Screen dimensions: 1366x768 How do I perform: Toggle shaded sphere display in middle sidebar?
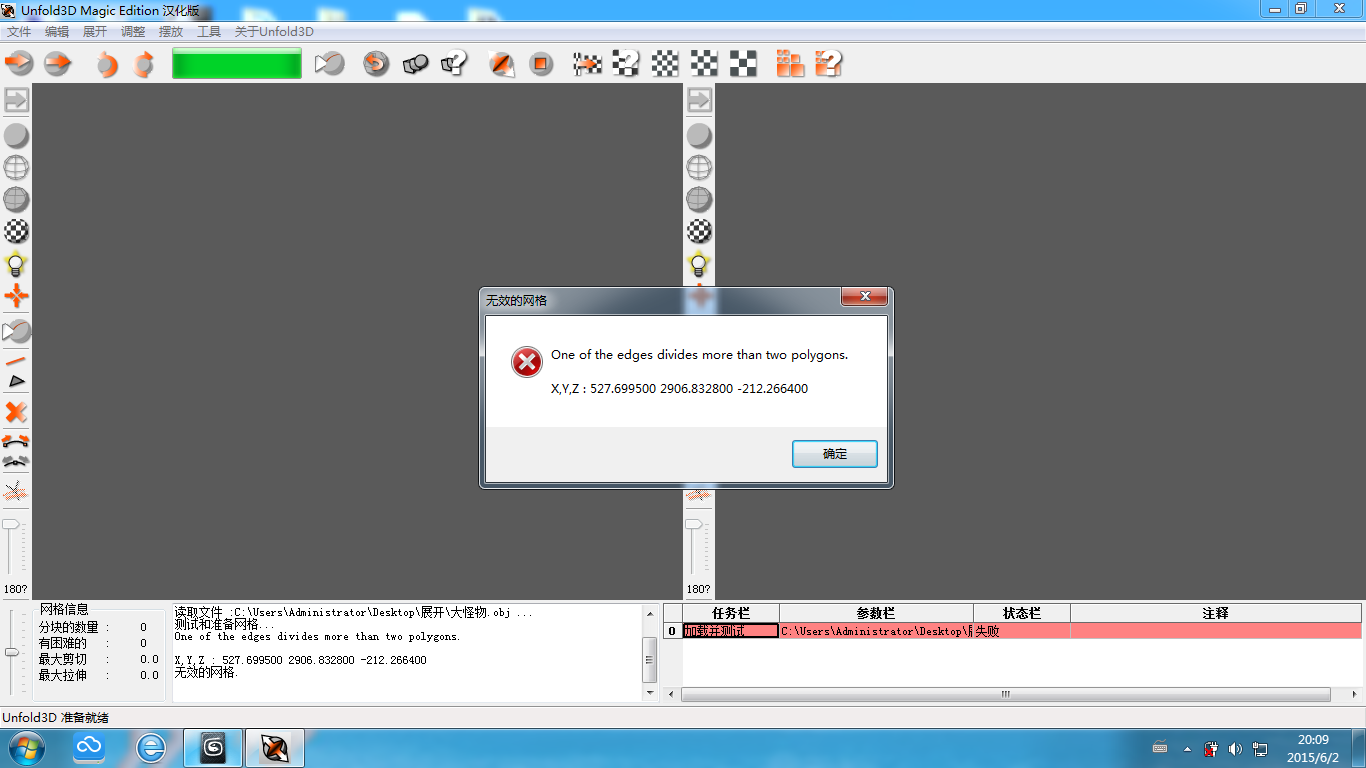pos(699,136)
